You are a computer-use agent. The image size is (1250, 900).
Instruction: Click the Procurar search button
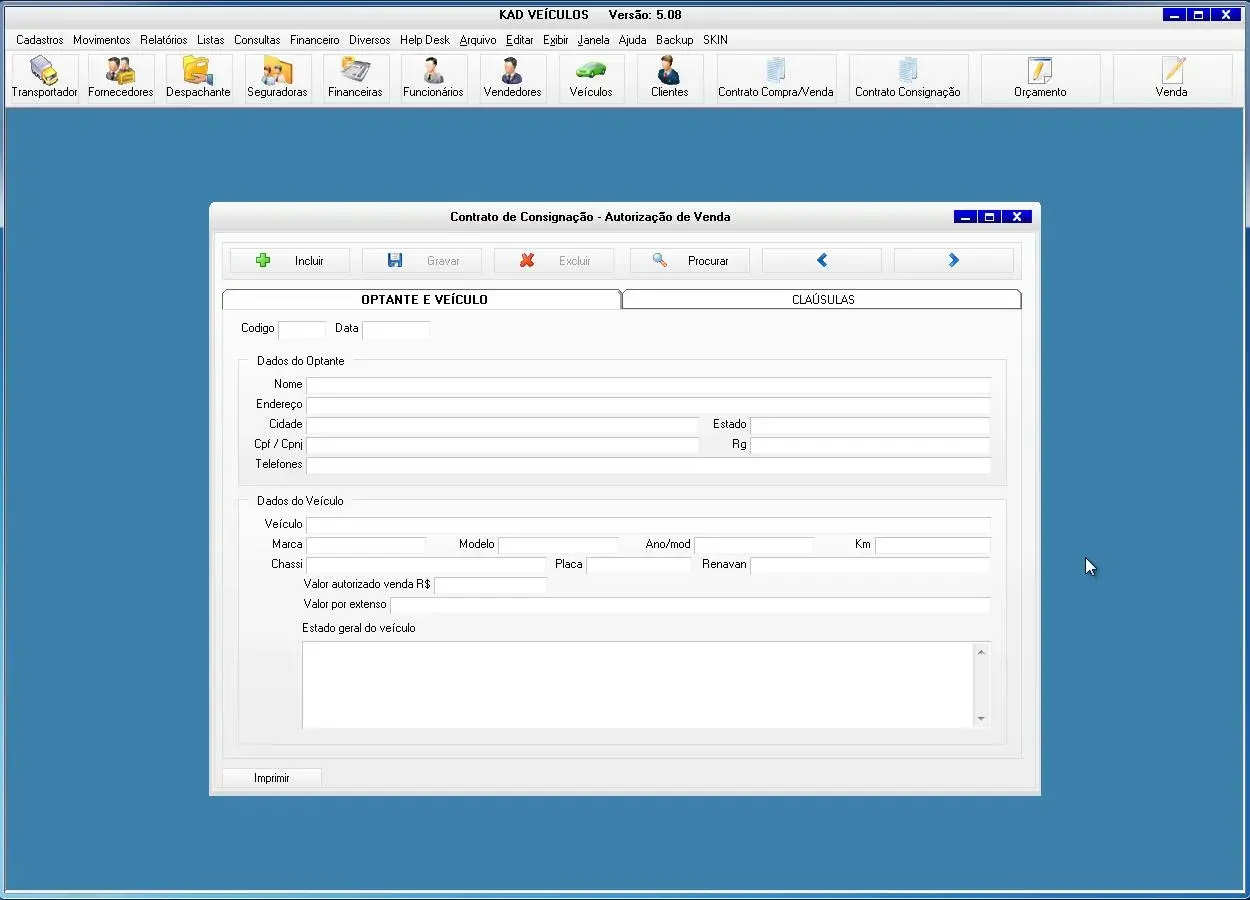pyautogui.click(x=690, y=261)
